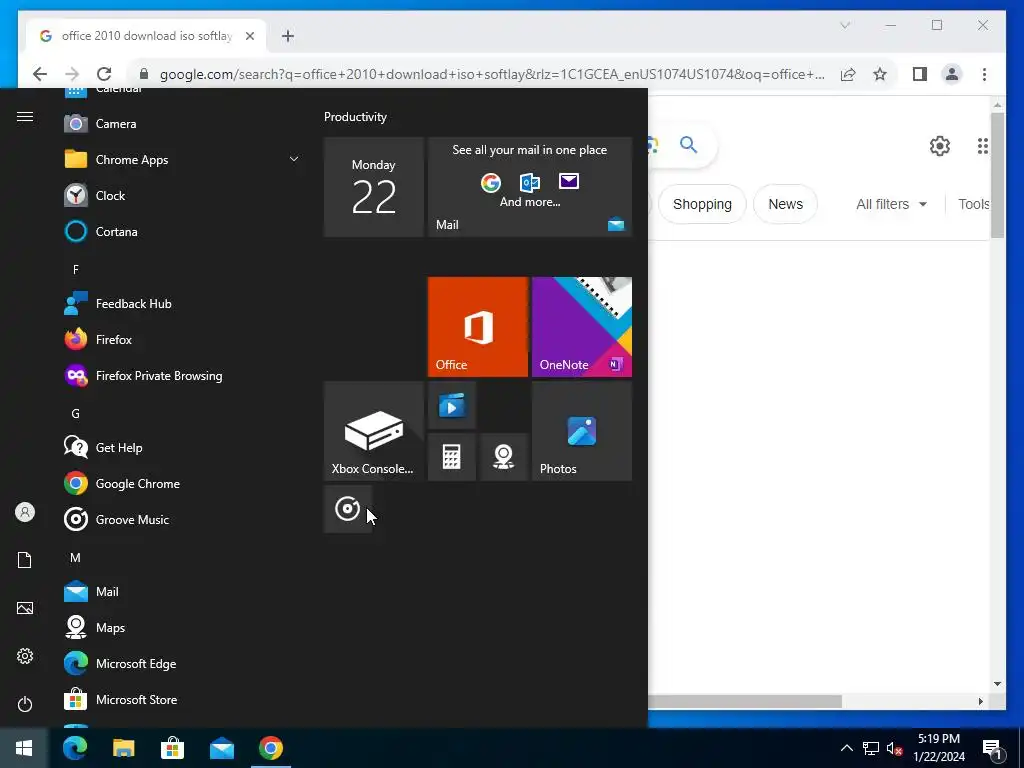
Task: Open the Chrome profile button
Action: 952,74
